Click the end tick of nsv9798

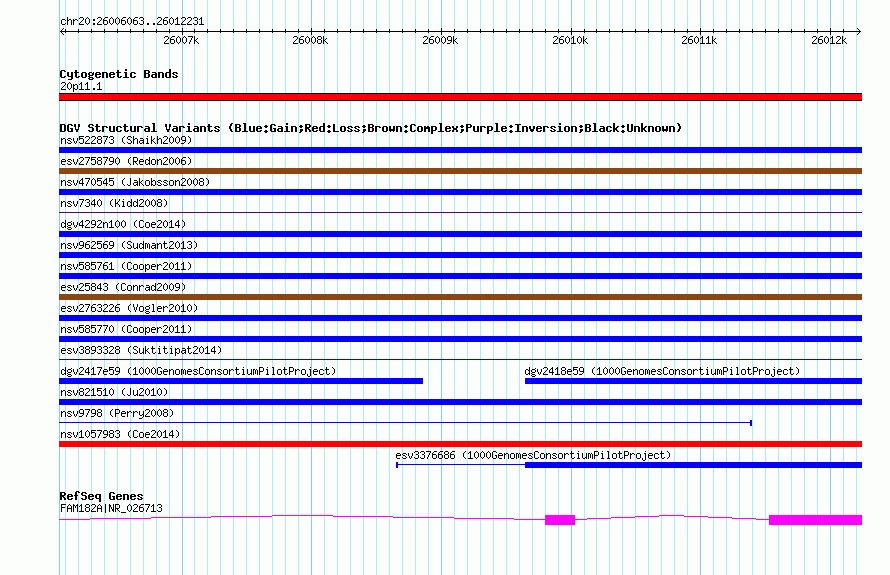tap(751, 423)
